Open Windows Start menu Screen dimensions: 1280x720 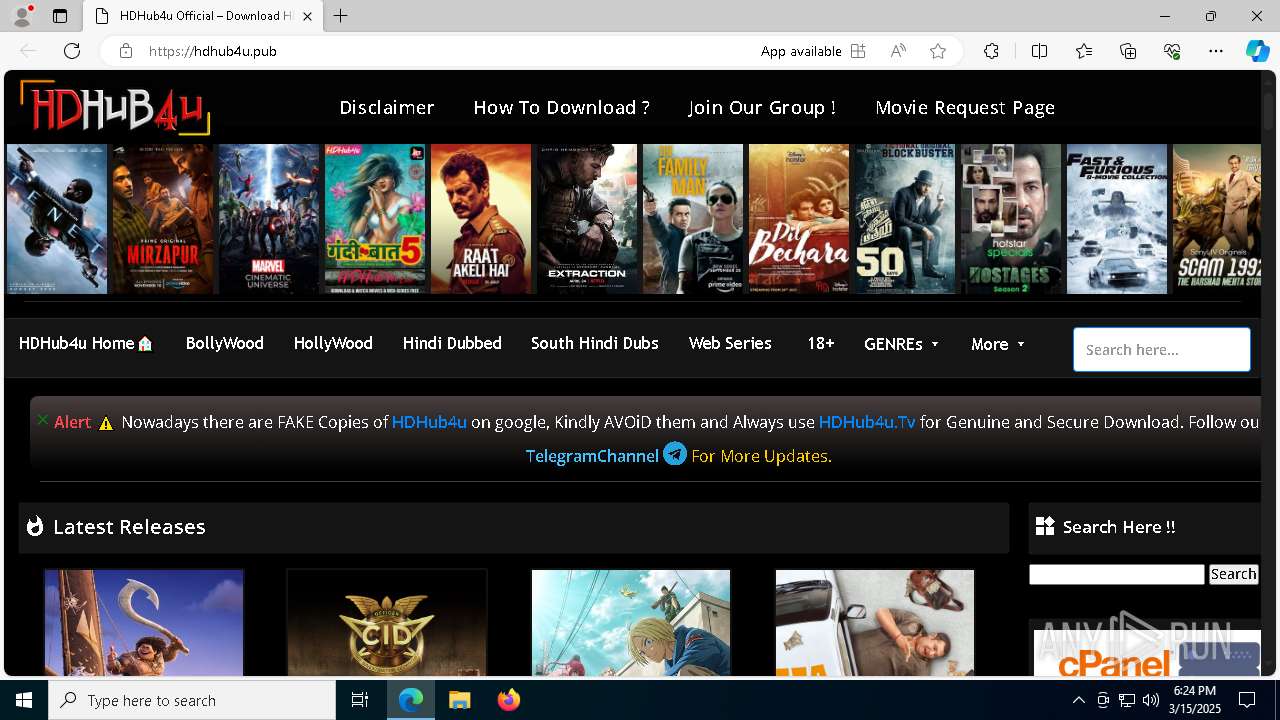[x=24, y=700]
